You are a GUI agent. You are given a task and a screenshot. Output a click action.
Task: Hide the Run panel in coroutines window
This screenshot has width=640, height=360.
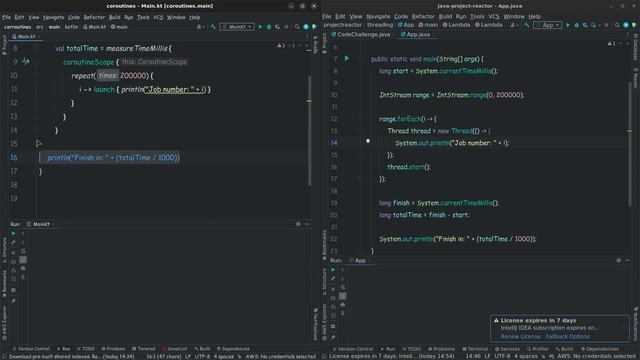point(307,224)
